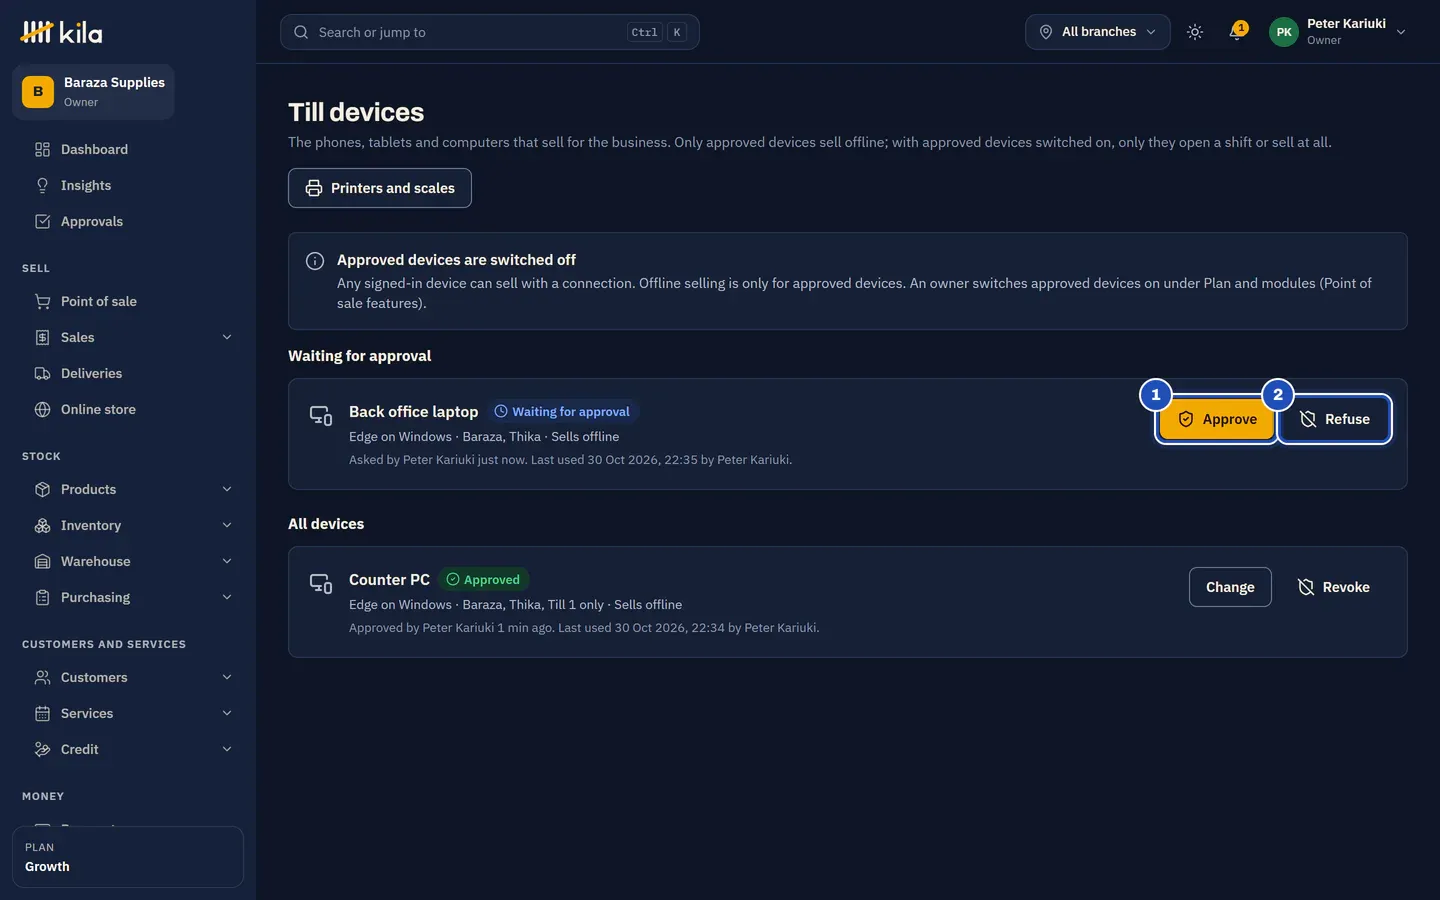Open Approvals checkmark icon

click(x=42, y=221)
